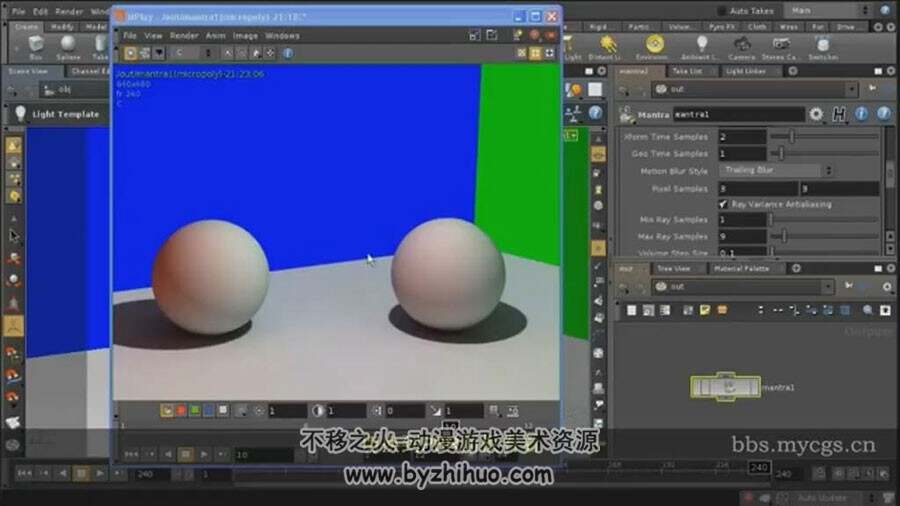Select the green channel button in MPlay
The image size is (900, 506).
tap(195, 411)
